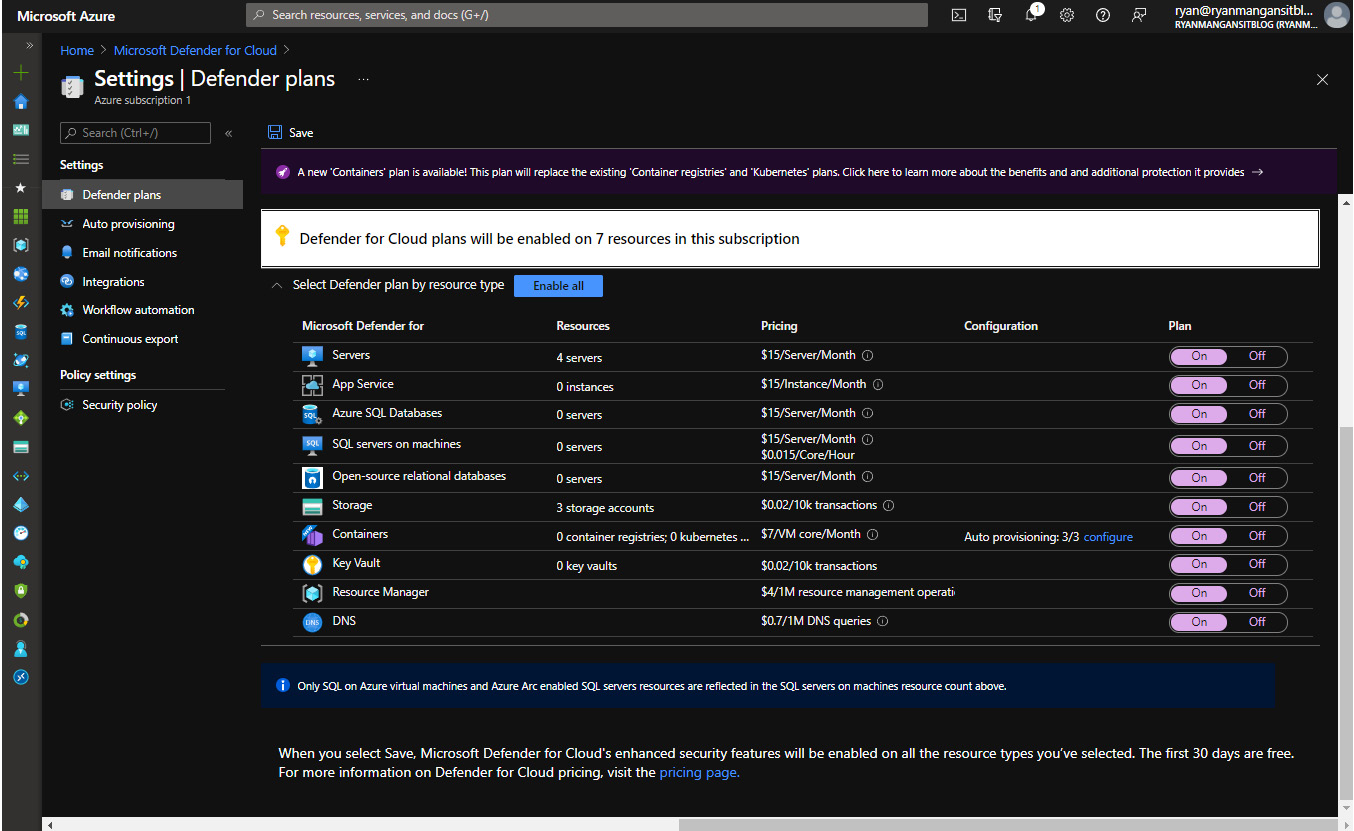
Task: Open All resources green grid icon
Action: (x=21, y=217)
